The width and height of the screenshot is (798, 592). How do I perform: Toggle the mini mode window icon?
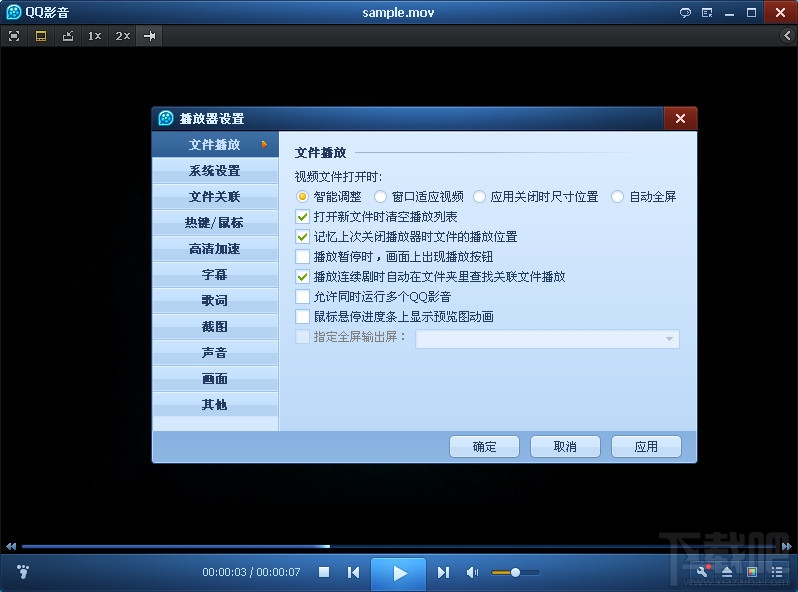tap(41, 36)
